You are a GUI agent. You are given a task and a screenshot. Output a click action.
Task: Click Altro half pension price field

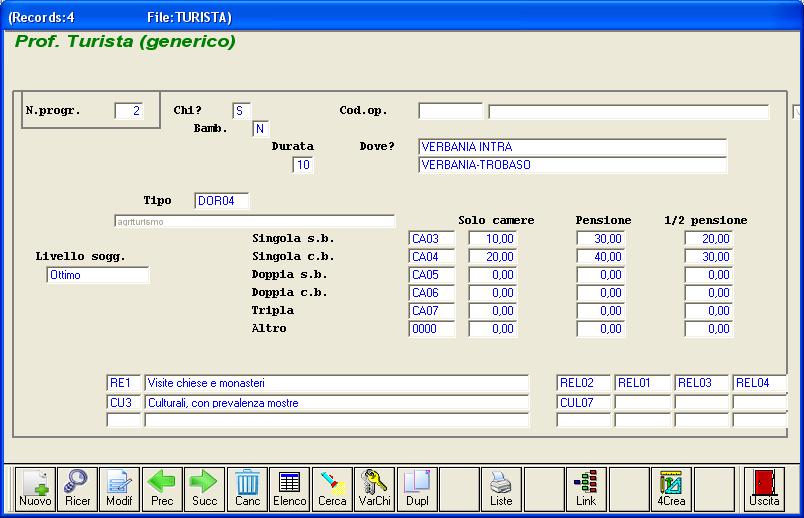709,329
